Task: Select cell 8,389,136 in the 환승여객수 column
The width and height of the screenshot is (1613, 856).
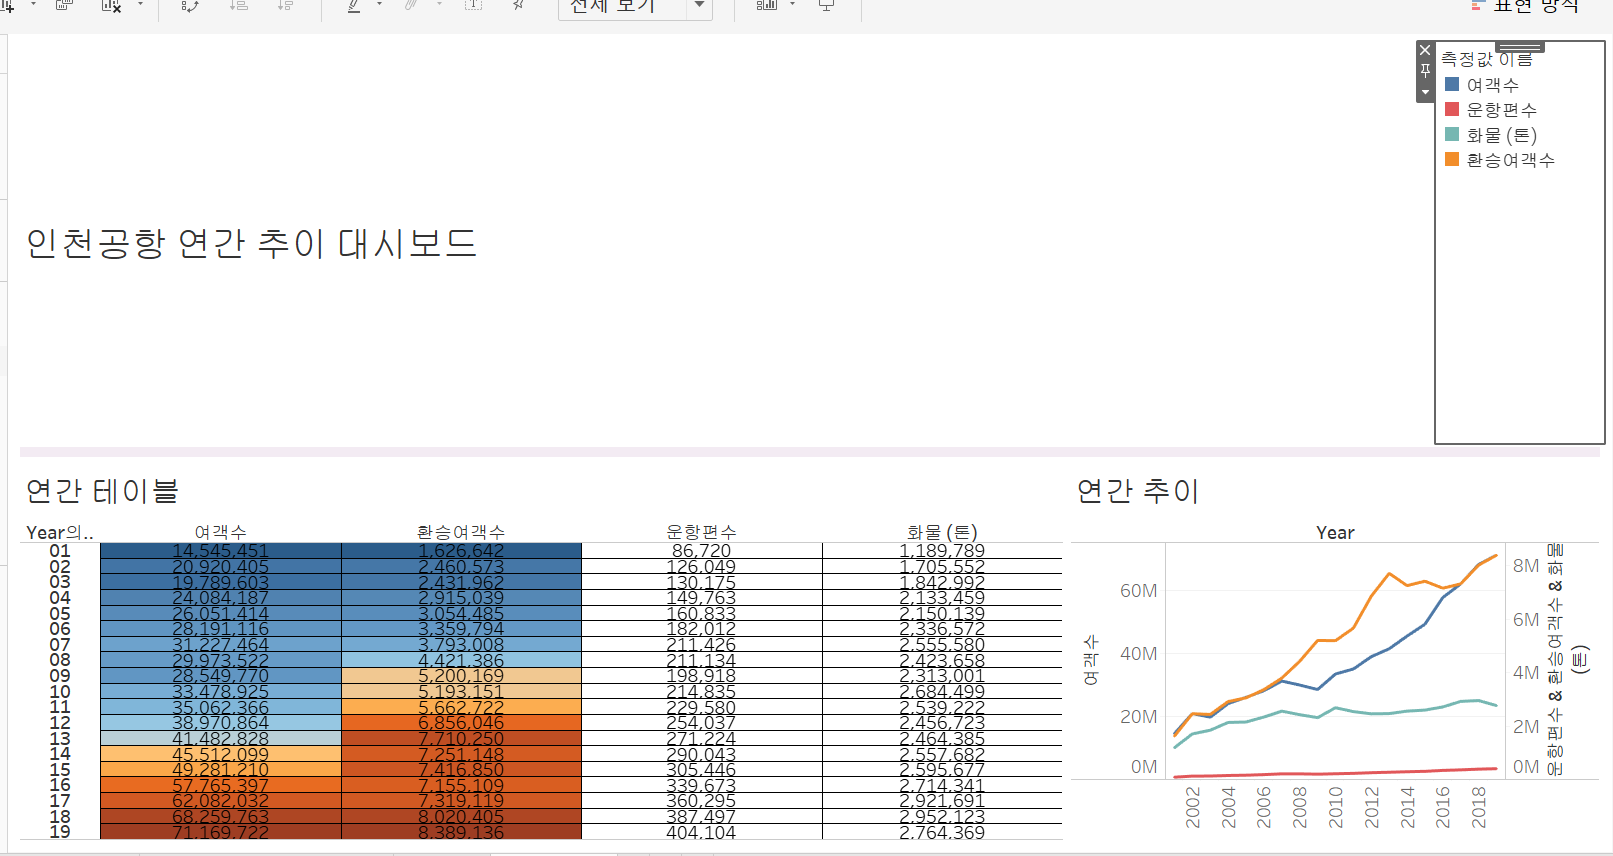Action: point(461,832)
